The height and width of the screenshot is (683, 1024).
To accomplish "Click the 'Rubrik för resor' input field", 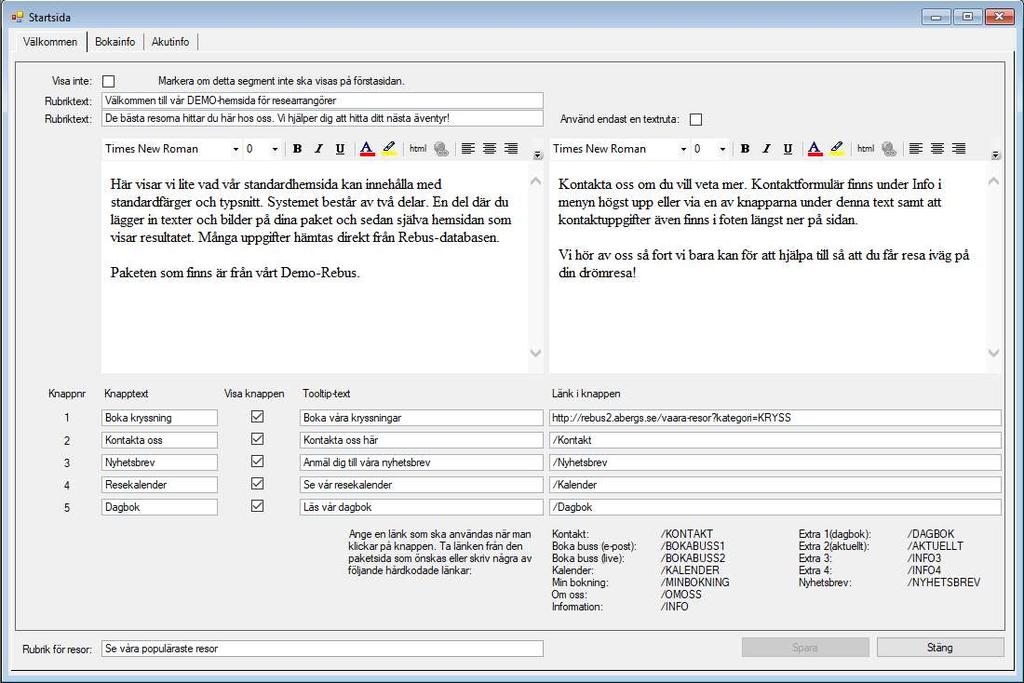I will click(323, 648).
